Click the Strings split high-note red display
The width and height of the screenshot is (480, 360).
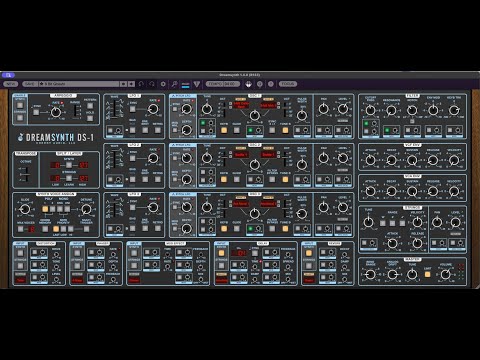pos(83,178)
